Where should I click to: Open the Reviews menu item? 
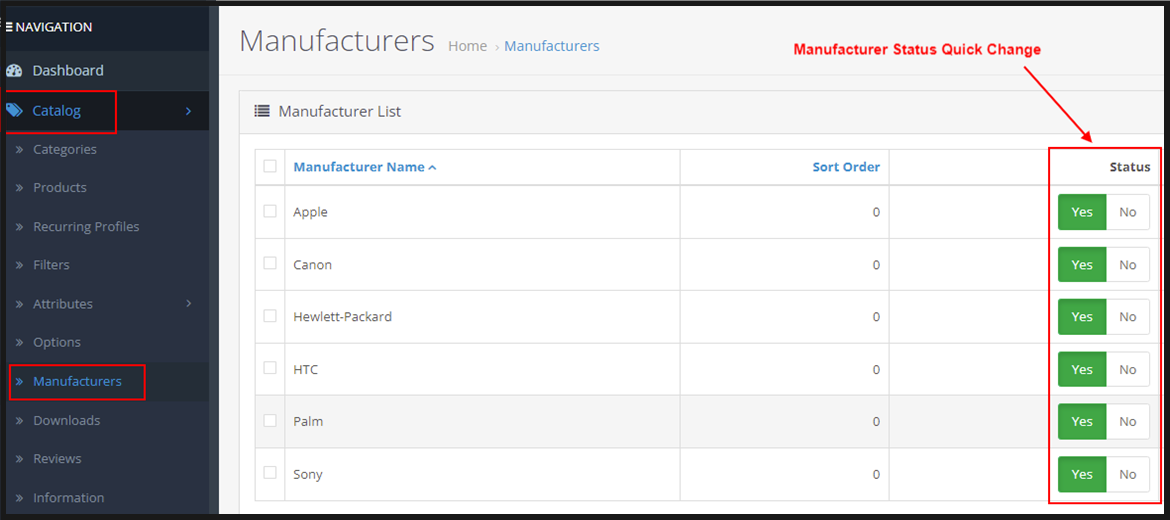pyautogui.click(x=57, y=459)
